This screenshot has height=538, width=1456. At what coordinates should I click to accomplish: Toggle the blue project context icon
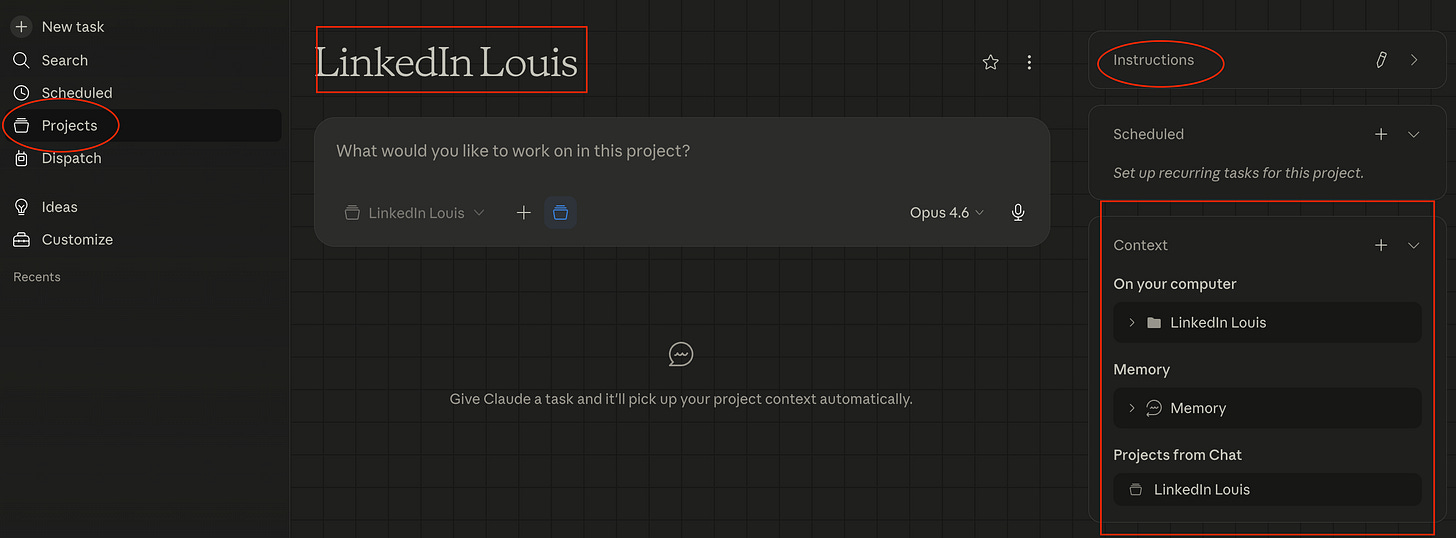pyautogui.click(x=560, y=213)
